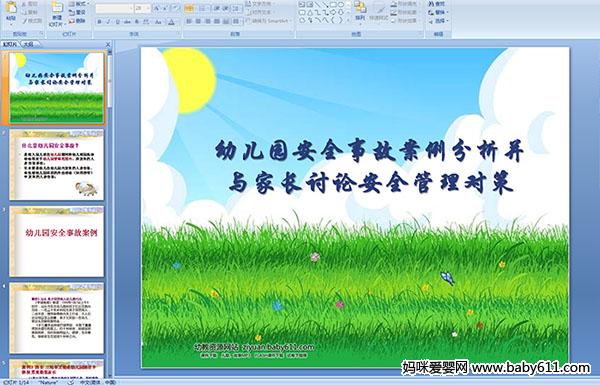Click the Arrange objects icon
This screenshot has height=385, width=600.
[x=360, y=11]
